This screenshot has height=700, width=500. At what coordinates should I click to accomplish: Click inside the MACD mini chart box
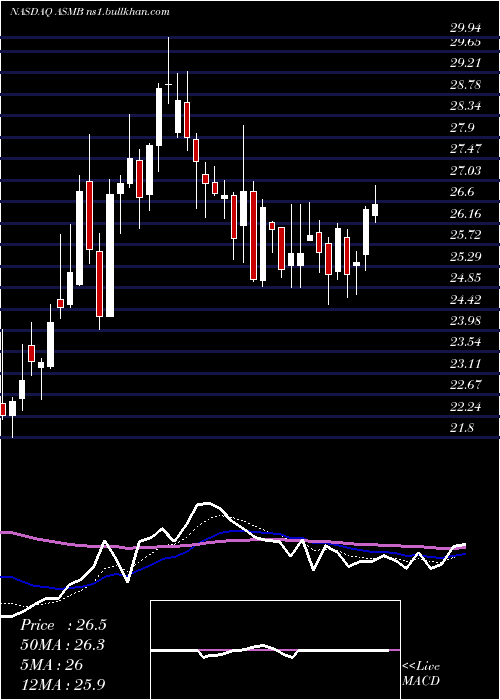[275, 650]
